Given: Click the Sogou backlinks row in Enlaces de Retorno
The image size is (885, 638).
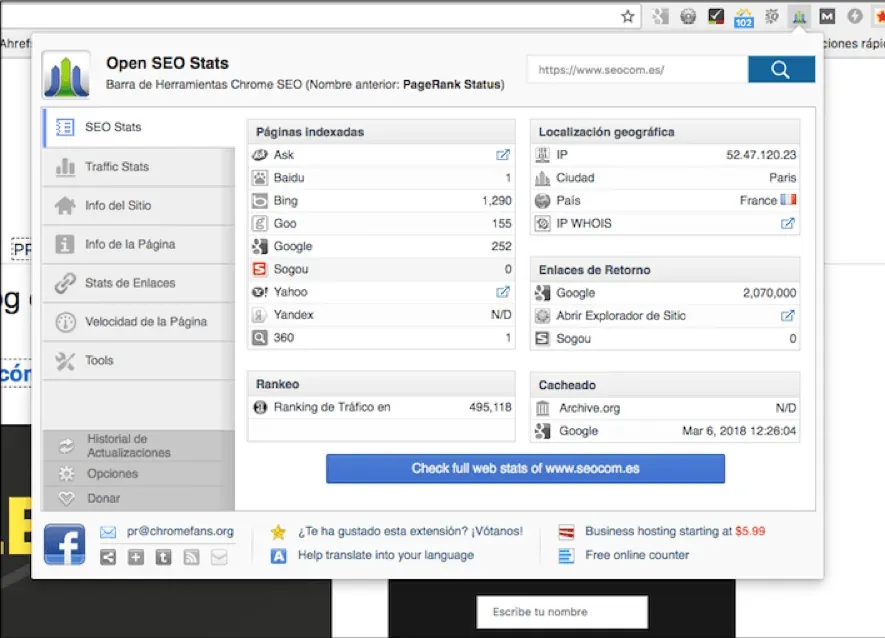Looking at the screenshot, I should point(665,339).
